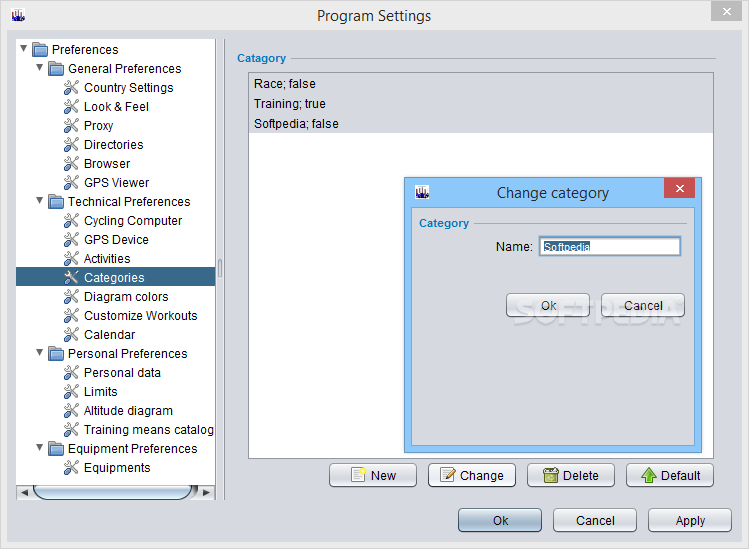Click the Preferences root folder icon
This screenshot has width=749, height=549.
point(40,50)
